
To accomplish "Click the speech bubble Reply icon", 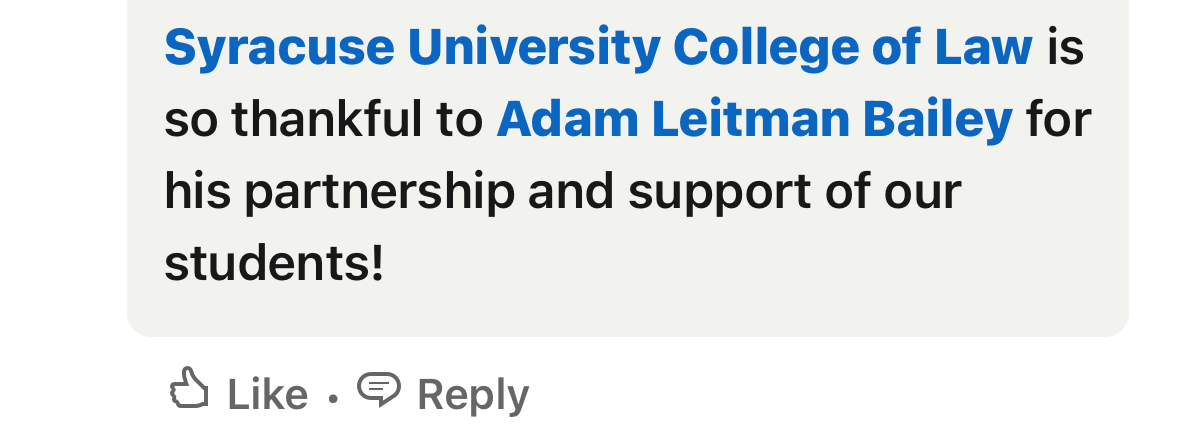I will [x=379, y=389].
